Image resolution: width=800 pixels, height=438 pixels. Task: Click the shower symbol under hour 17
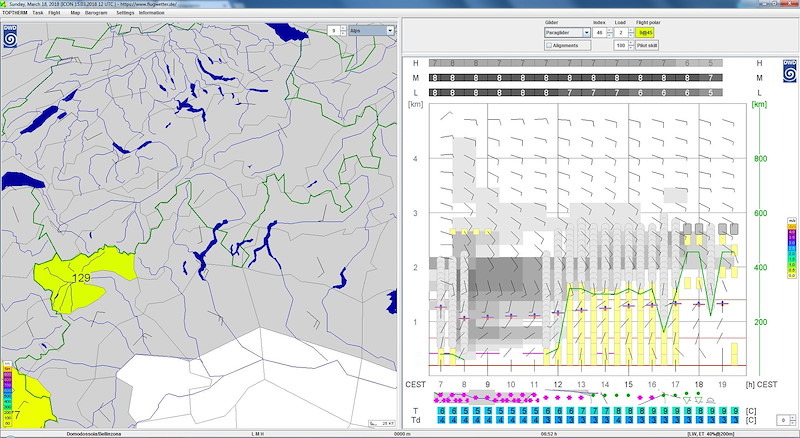[x=687, y=400]
